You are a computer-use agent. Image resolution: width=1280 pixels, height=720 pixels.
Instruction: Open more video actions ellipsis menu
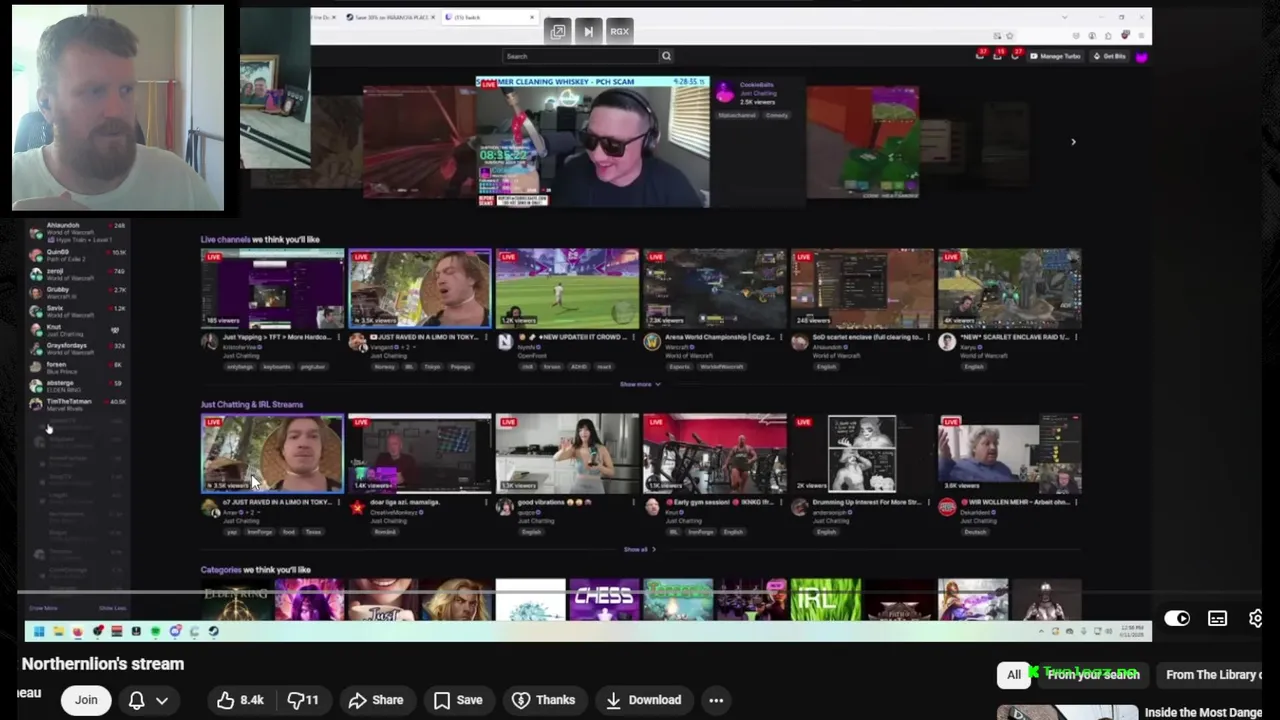click(716, 700)
